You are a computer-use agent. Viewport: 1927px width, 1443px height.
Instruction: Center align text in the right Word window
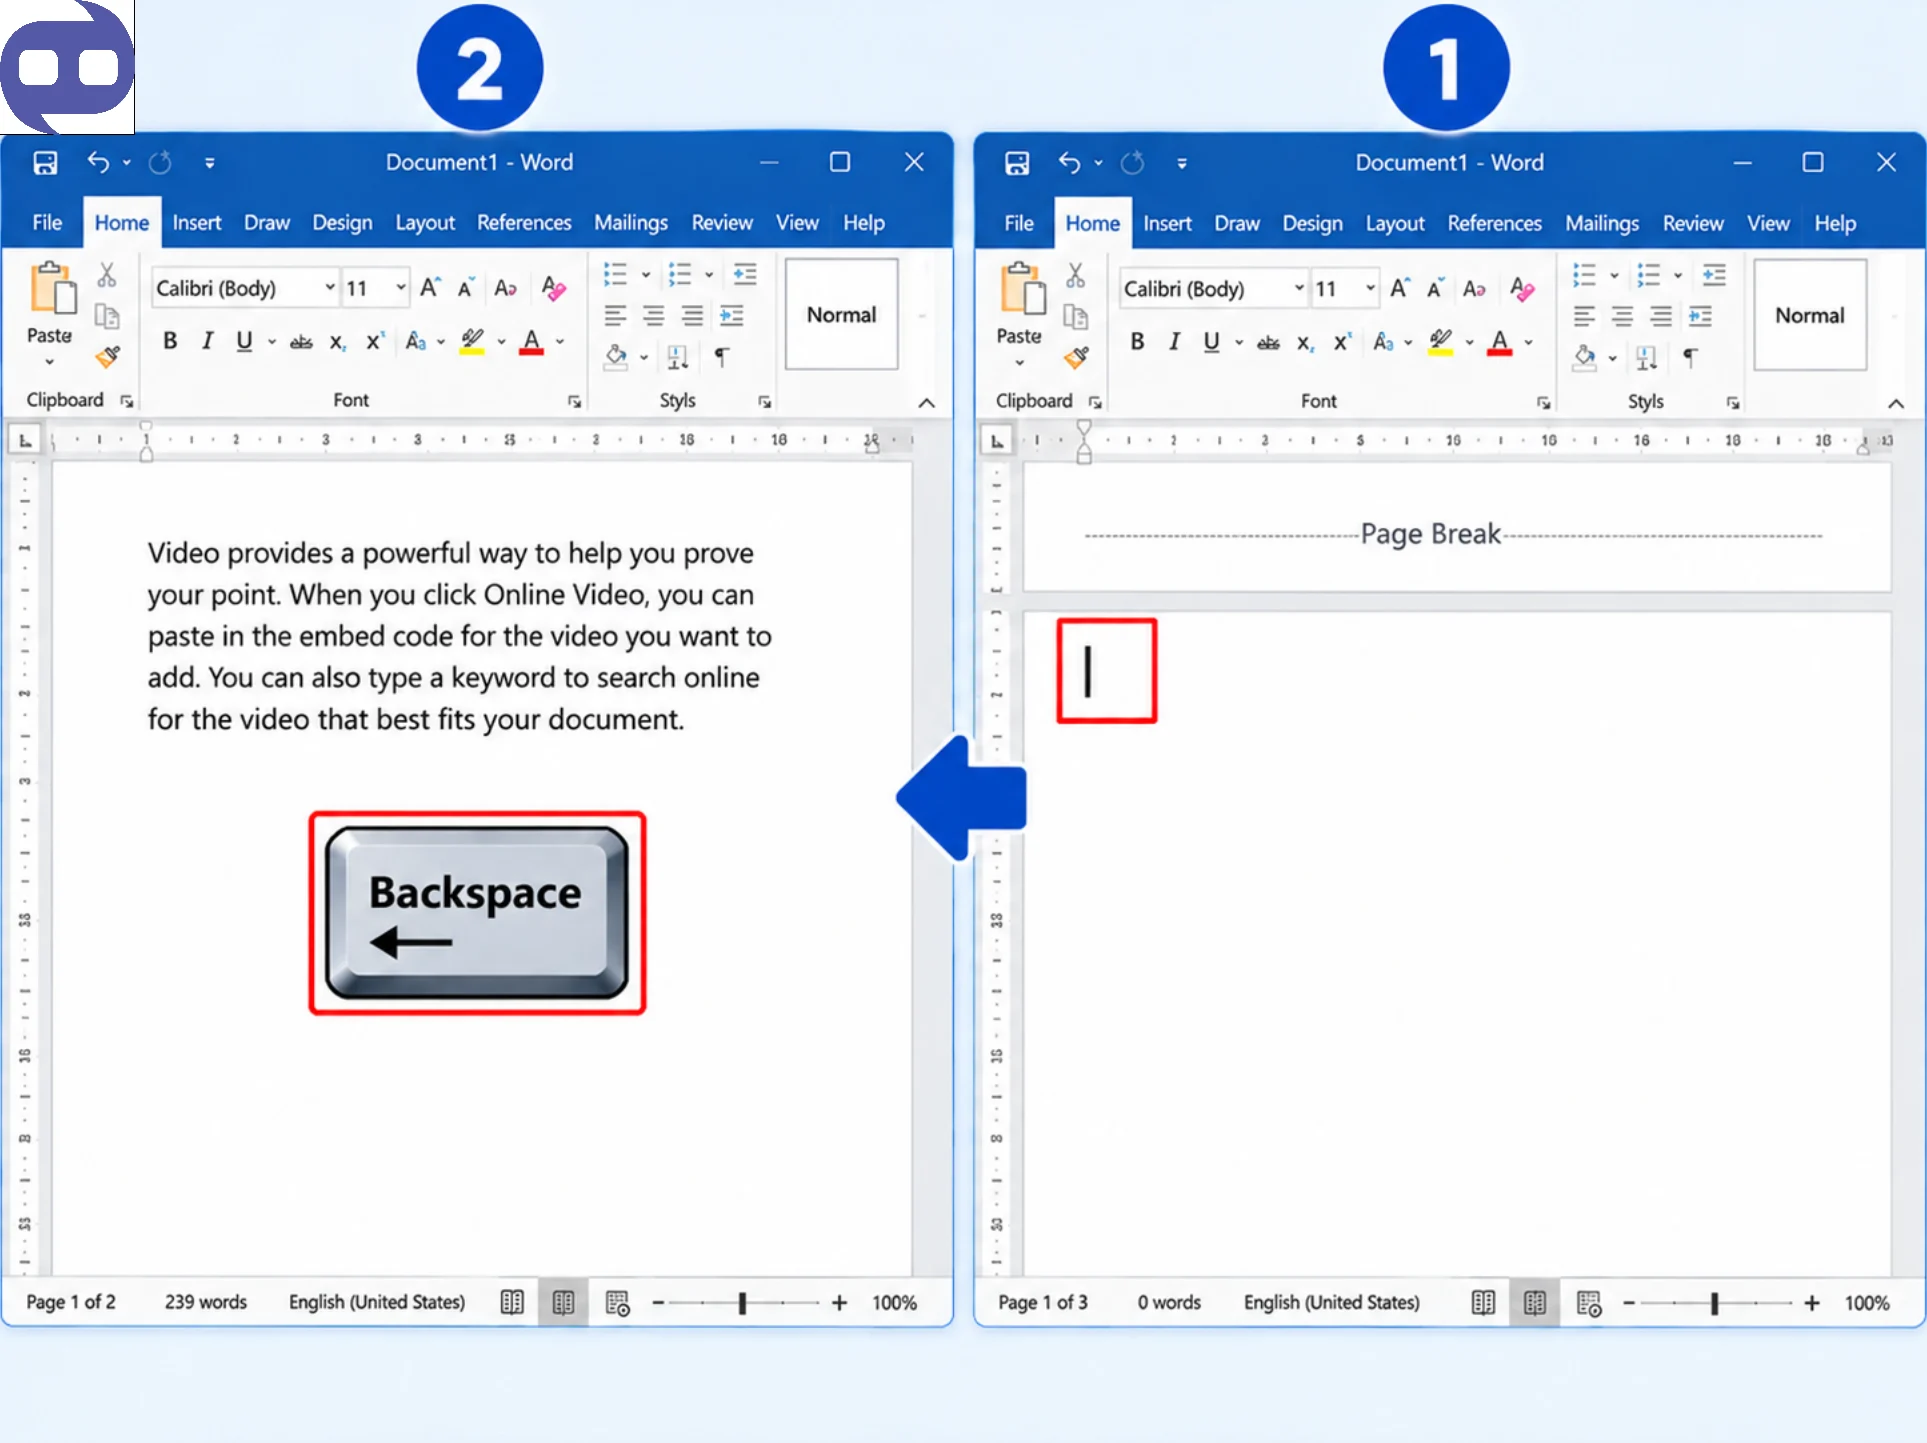click(1622, 317)
